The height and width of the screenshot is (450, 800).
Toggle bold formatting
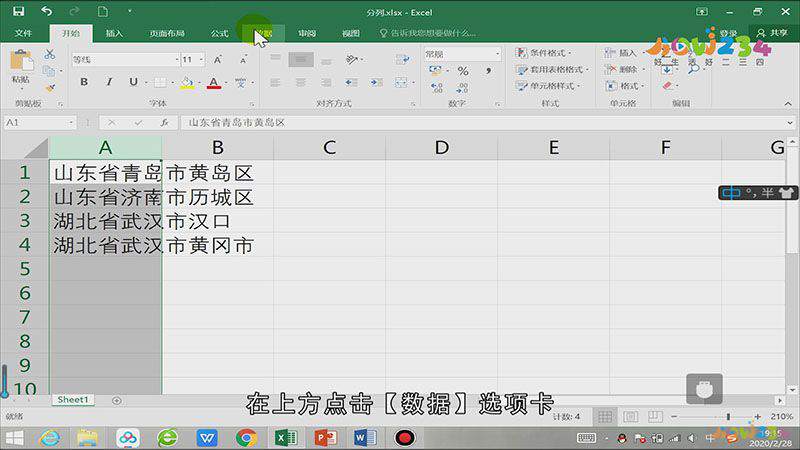[84, 82]
